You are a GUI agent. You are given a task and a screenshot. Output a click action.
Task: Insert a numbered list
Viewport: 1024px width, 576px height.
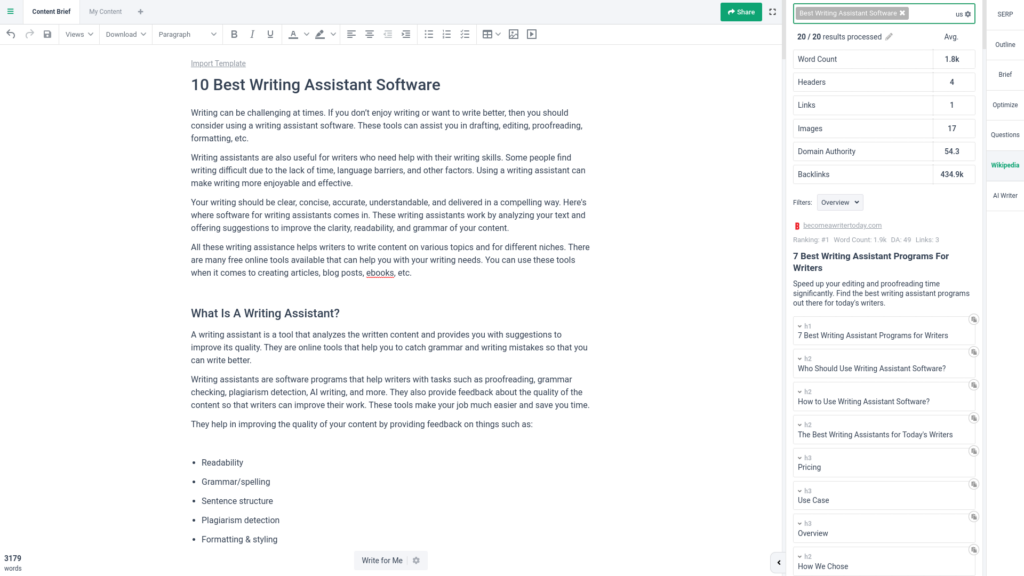[x=447, y=34]
